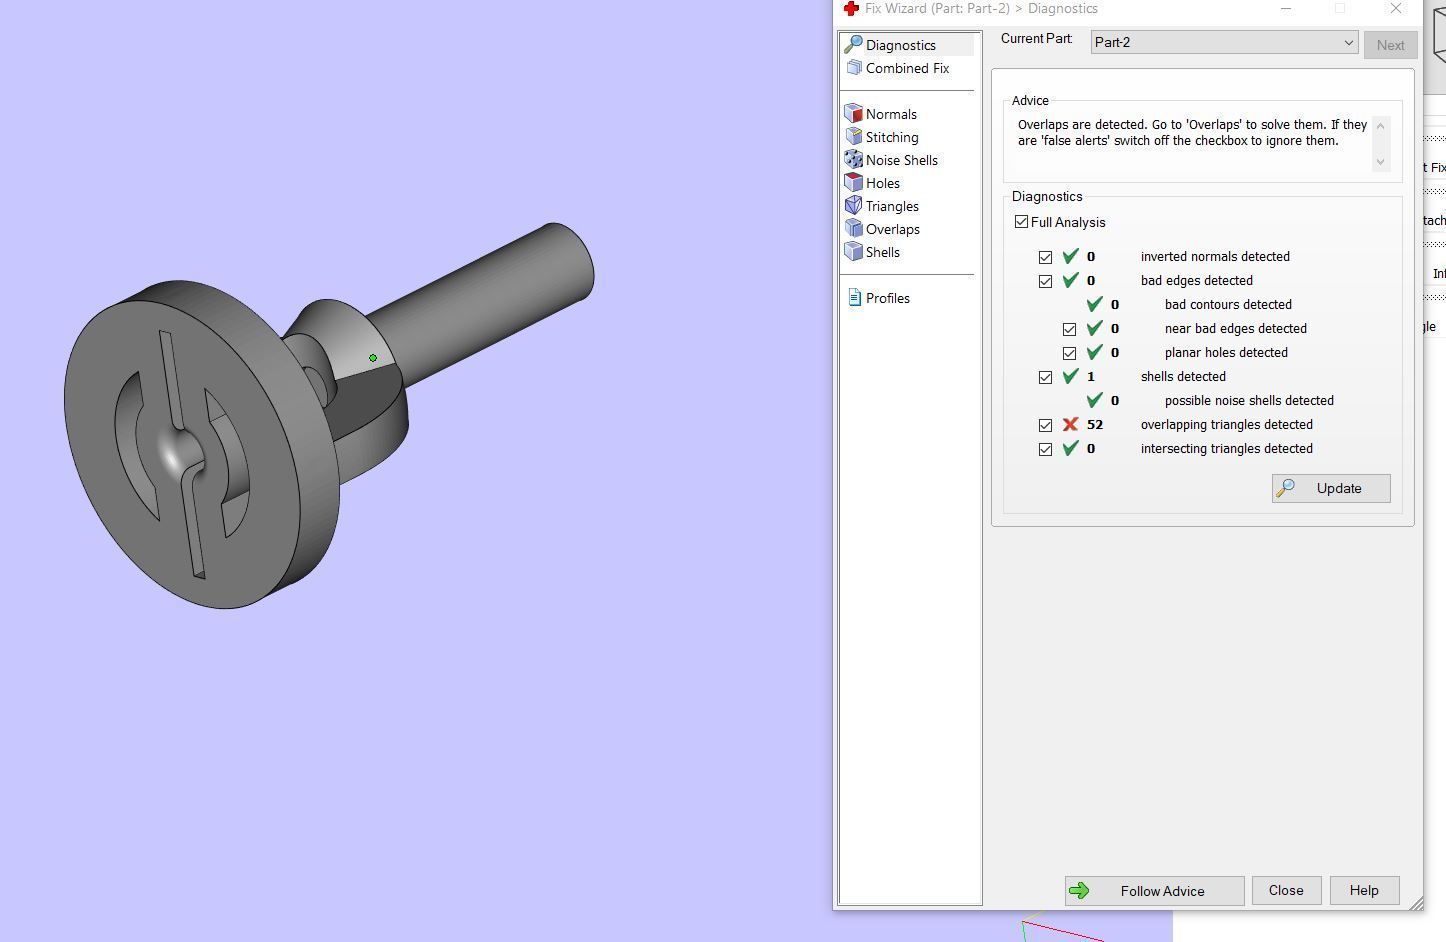
Task: Switch to the Normals page
Action: (891, 114)
